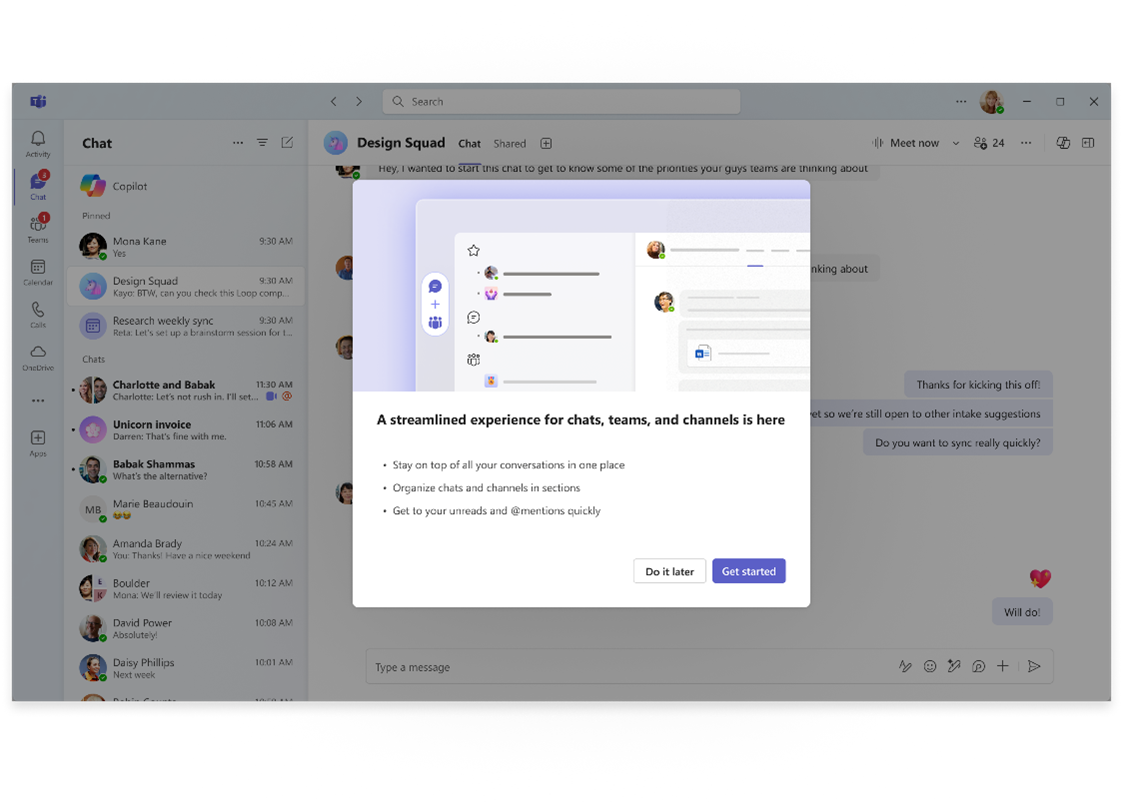Expand the Meet now dropdown chevron

click(955, 142)
